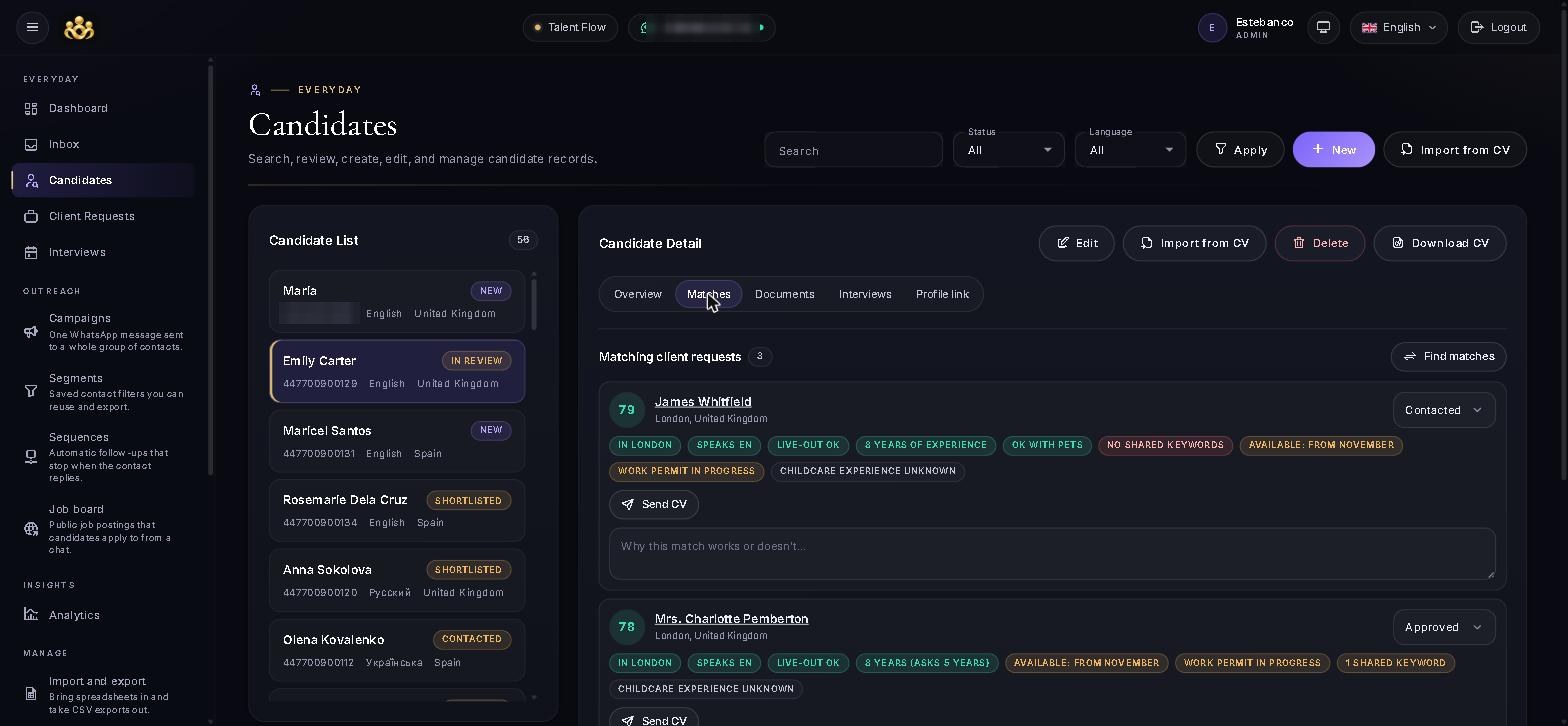Switch to the Profile link tab
This screenshot has width=1568, height=726.
(942, 294)
